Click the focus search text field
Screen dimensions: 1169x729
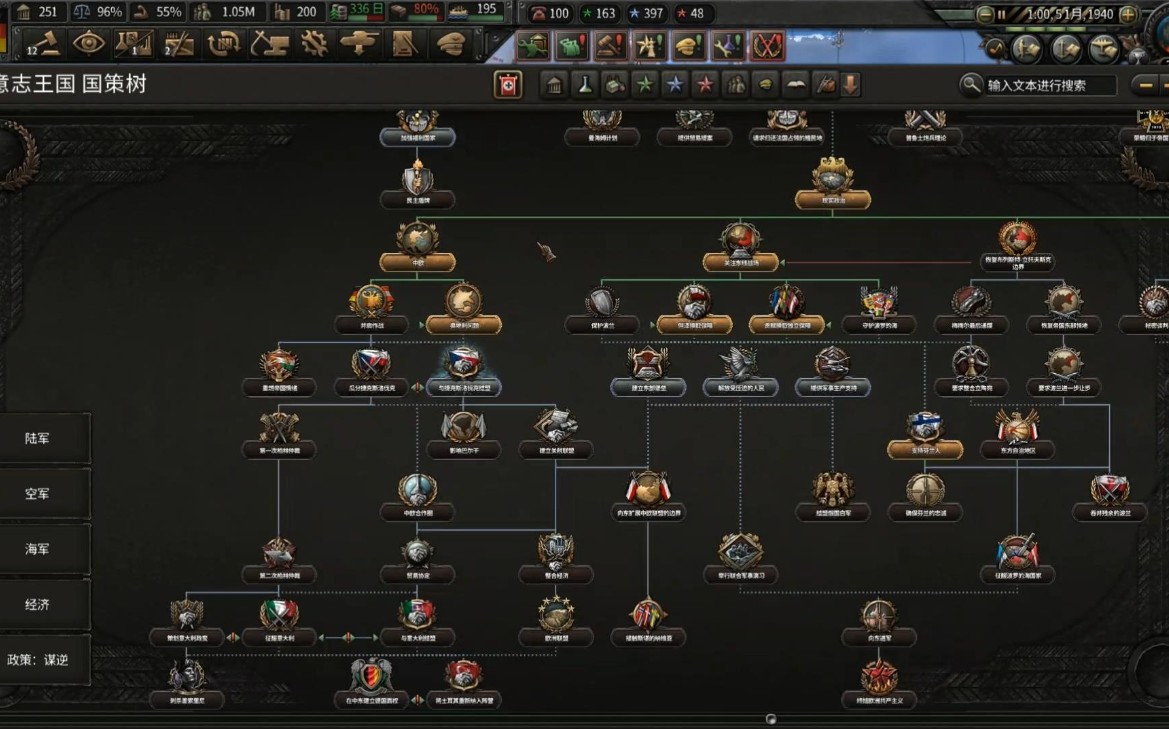point(1050,86)
